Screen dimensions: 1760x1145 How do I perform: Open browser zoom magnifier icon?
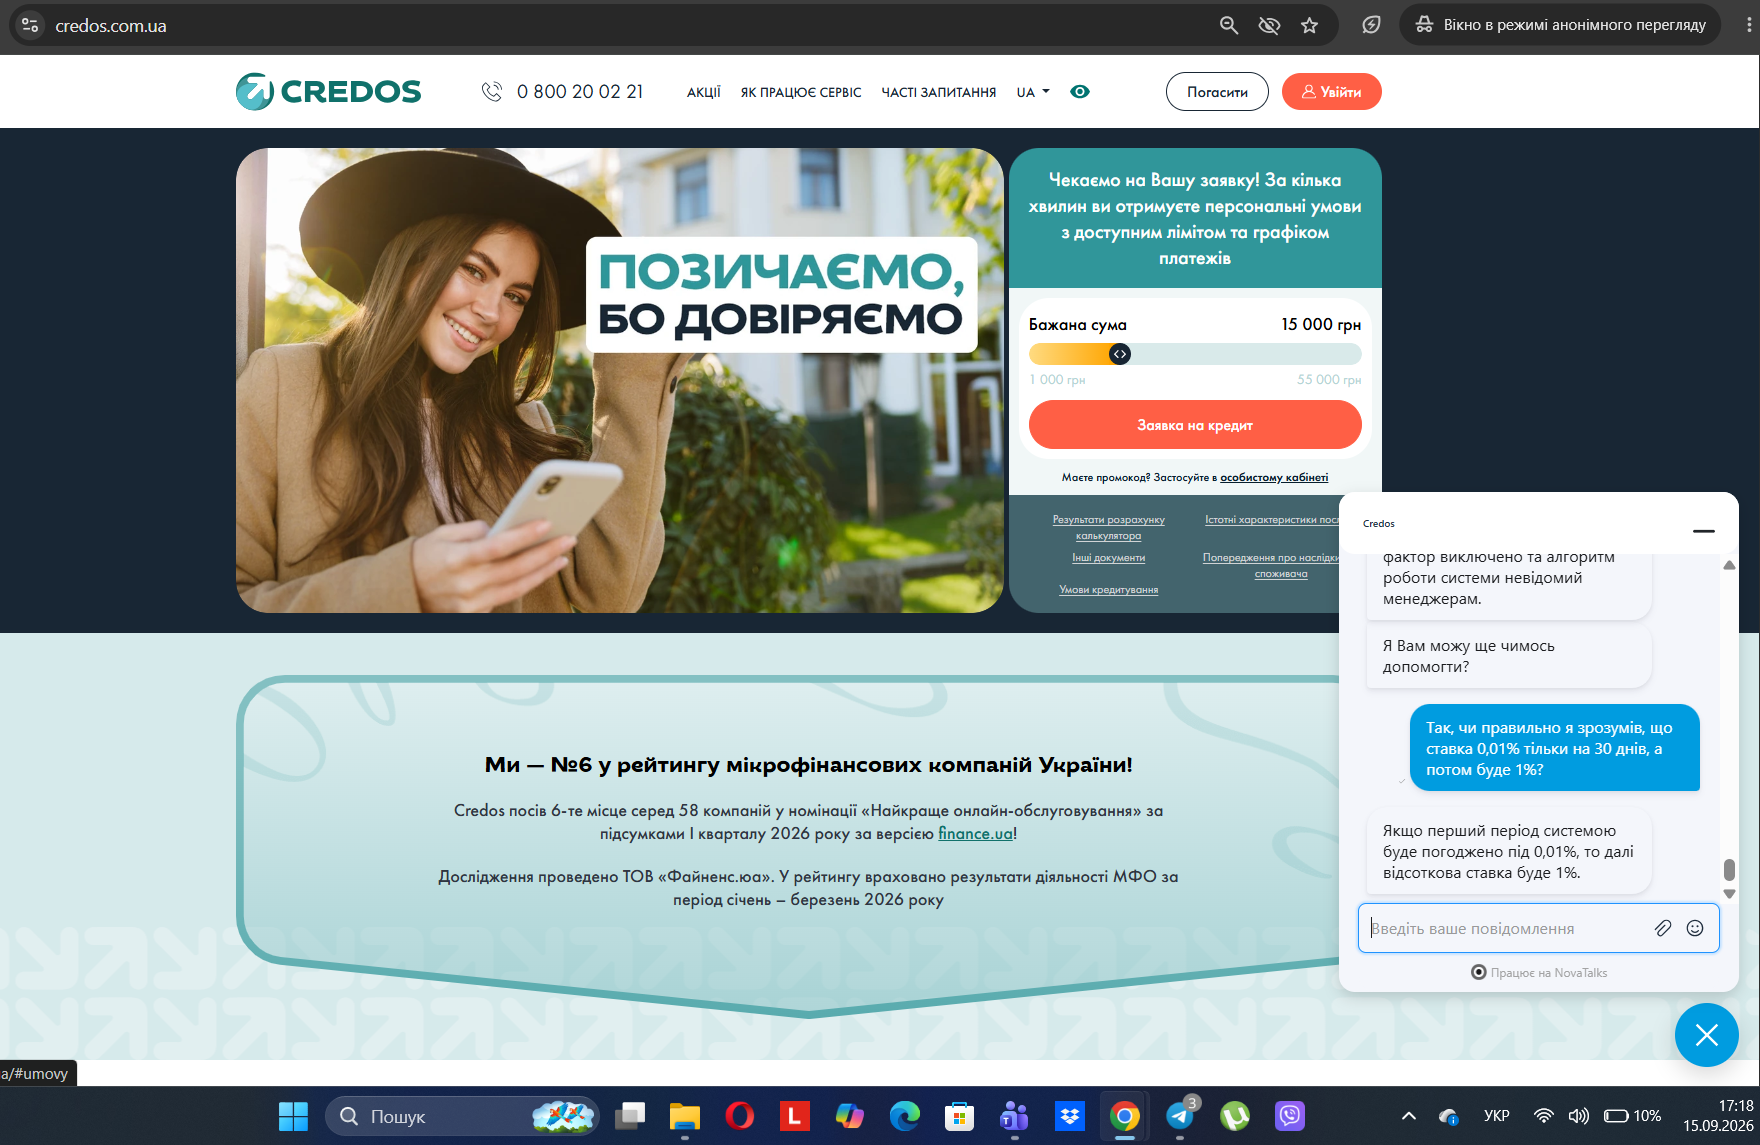click(x=1229, y=25)
